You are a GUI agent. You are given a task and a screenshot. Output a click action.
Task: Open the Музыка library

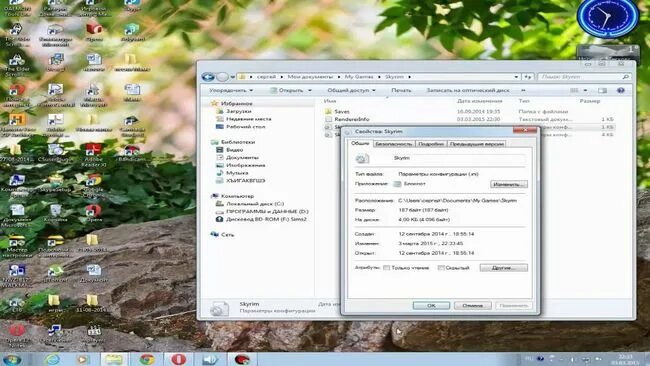tap(237, 173)
